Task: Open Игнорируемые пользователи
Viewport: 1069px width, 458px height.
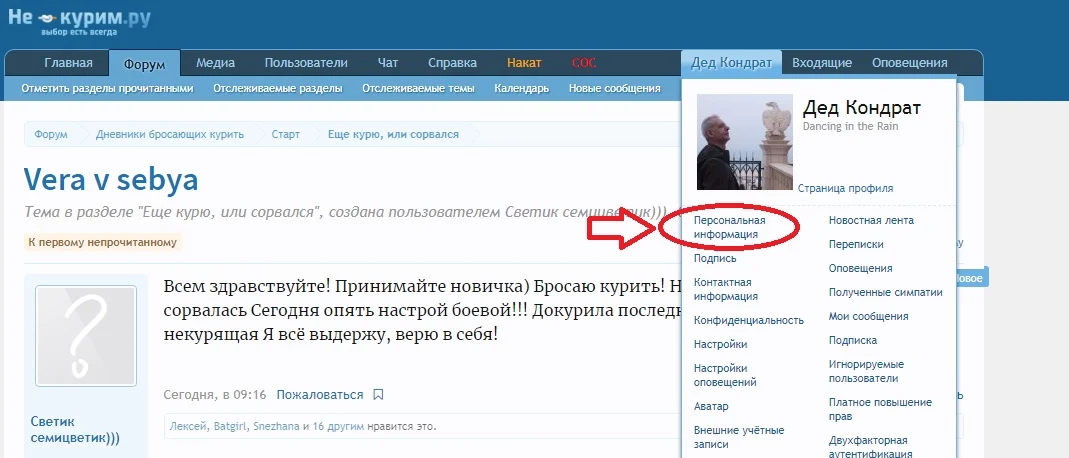Action: 866,371
